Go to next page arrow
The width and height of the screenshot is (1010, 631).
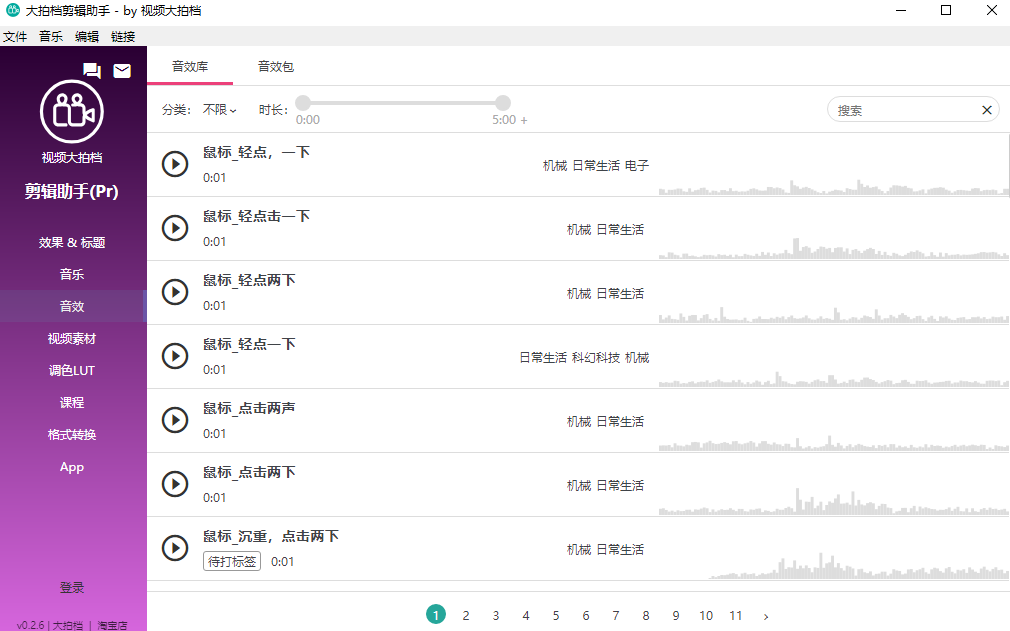(766, 616)
